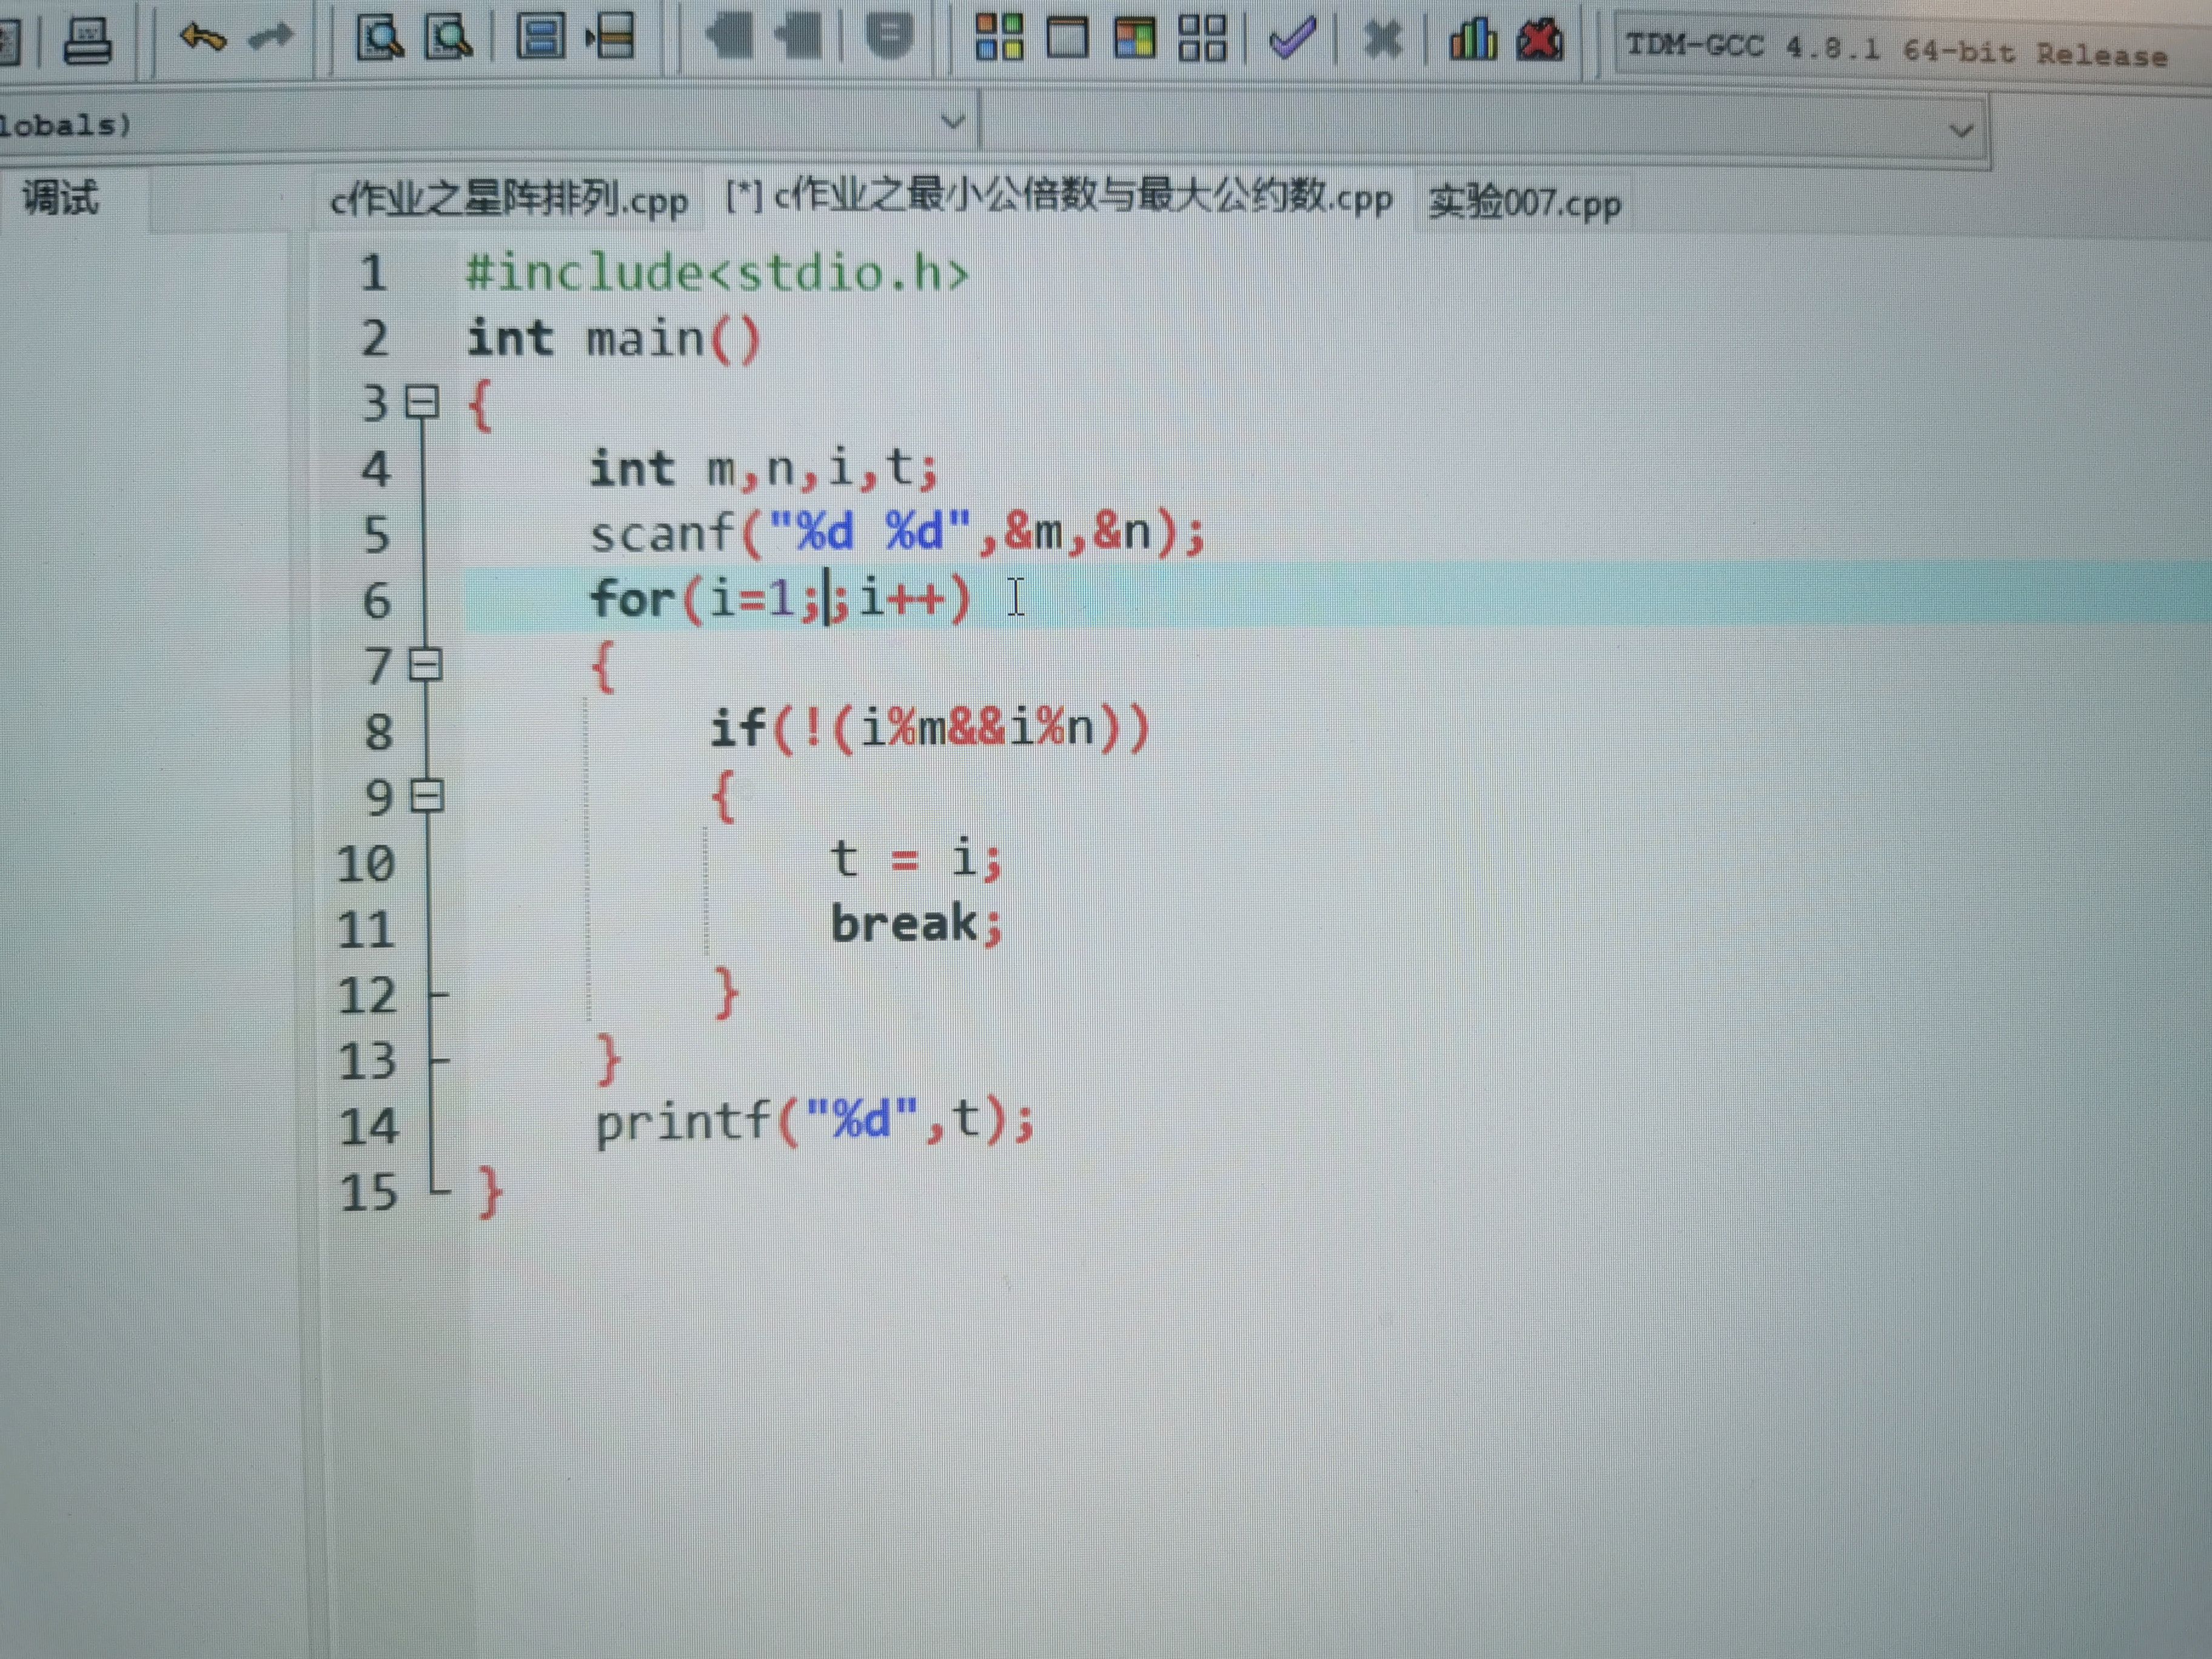Click closing brace on line 12
Viewport: 2212px width, 1659px height.
pyautogui.click(x=726, y=992)
